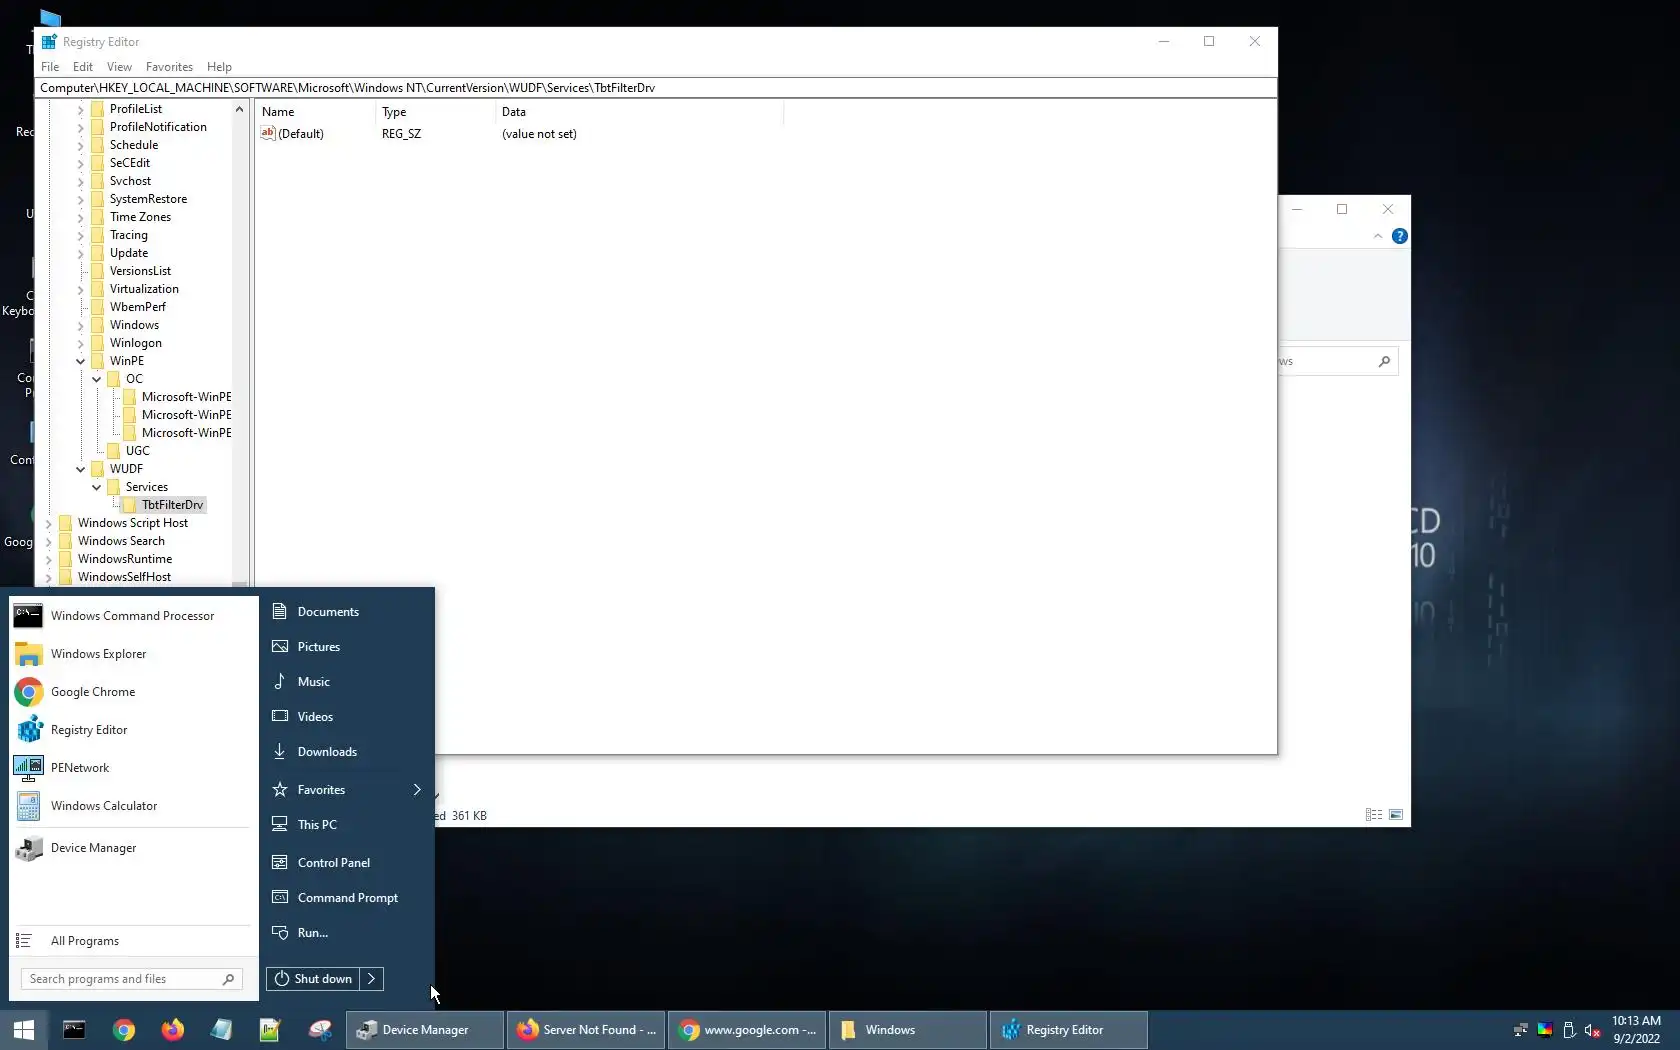
Task: Open the Documents folder in Start menu
Action: (348, 612)
